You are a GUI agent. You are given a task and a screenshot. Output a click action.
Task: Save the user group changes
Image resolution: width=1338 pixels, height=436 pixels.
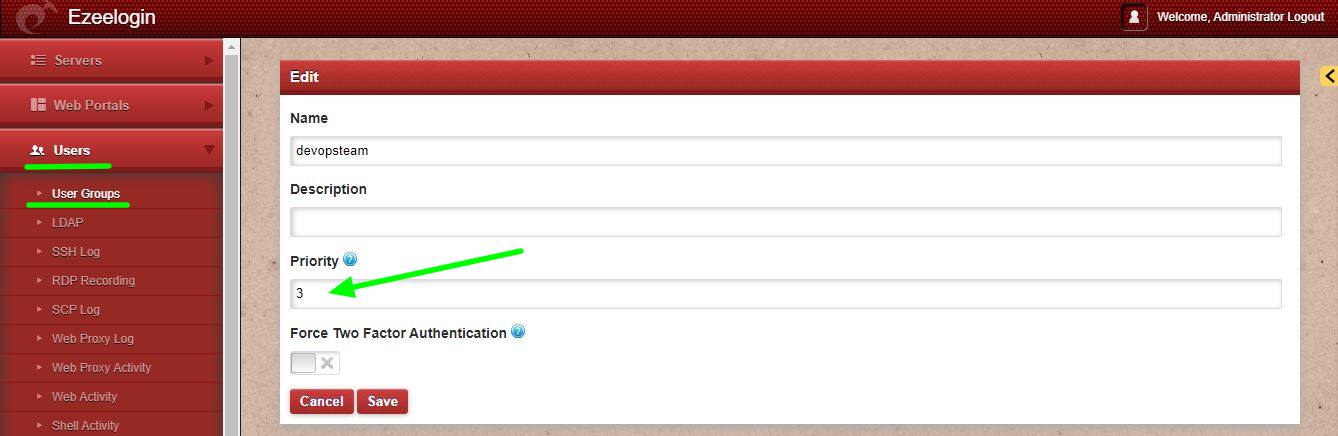[382, 401]
